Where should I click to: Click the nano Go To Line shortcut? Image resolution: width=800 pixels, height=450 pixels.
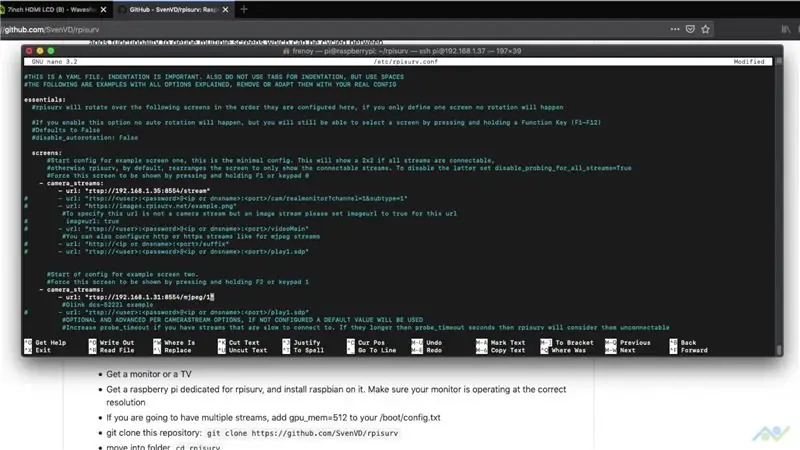pos(372,351)
